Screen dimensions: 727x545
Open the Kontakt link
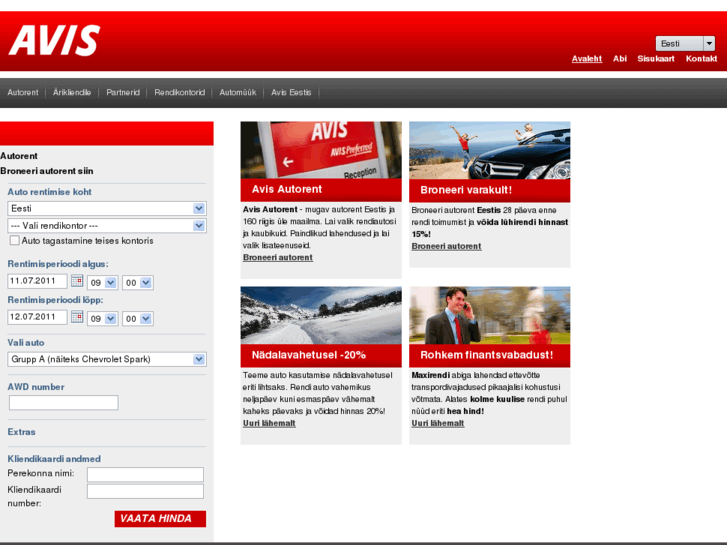pos(701,58)
